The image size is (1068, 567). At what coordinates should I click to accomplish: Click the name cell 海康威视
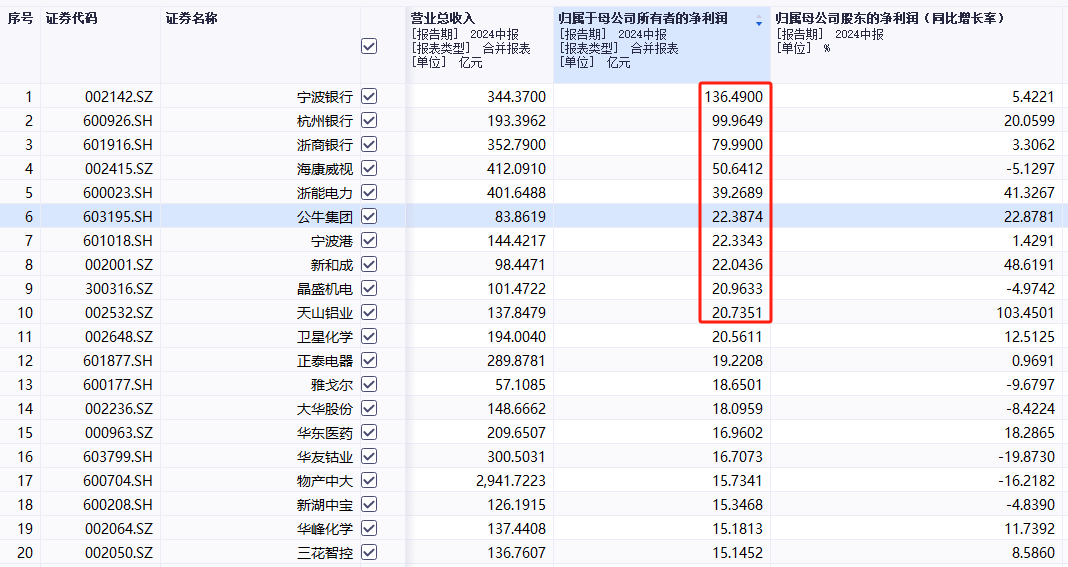coord(325,168)
